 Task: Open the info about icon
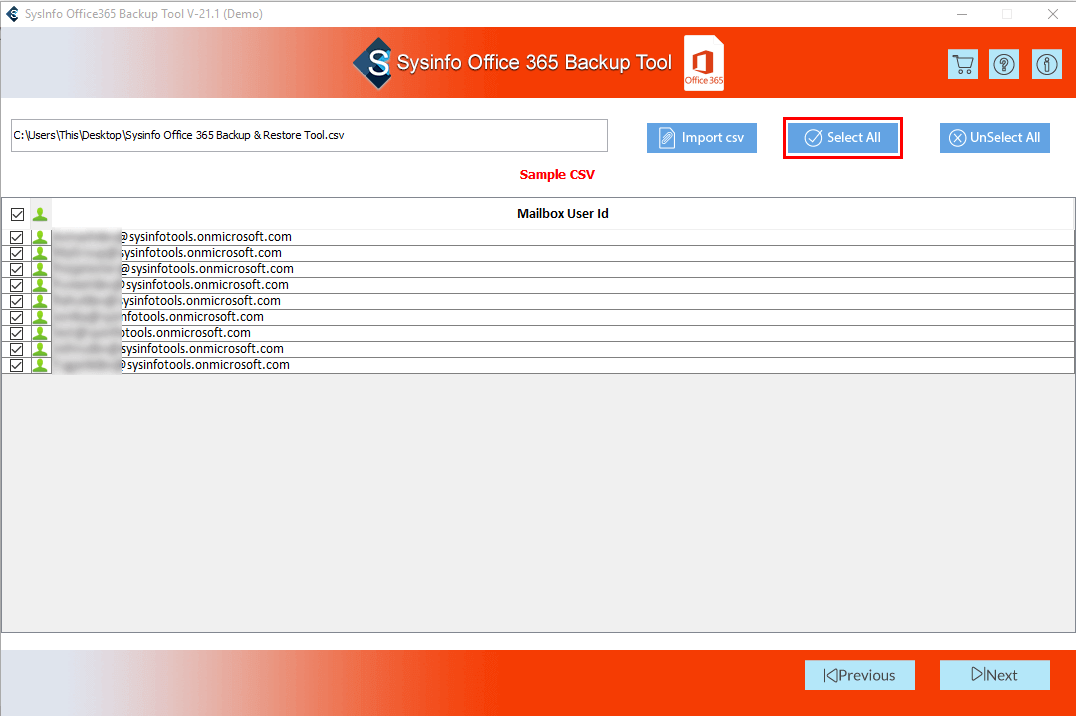1046,65
